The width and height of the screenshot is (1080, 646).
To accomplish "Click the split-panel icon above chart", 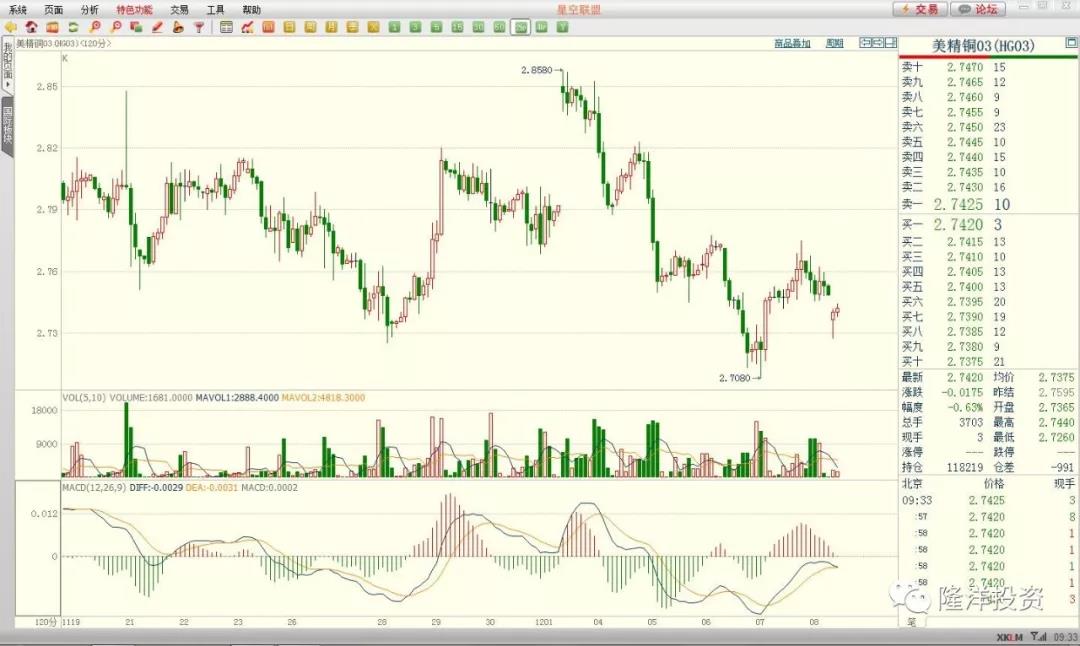I will click(891, 43).
